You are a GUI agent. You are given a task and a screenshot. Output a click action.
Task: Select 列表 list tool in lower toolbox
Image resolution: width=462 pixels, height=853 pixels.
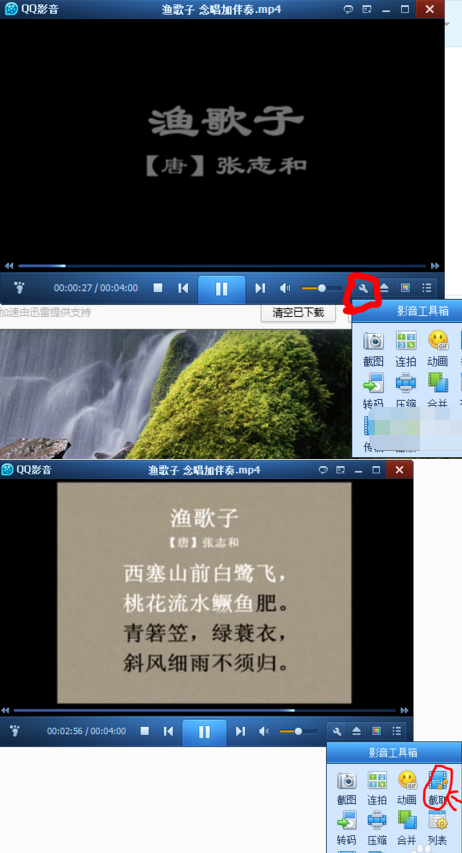pyautogui.click(x=437, y=827)
